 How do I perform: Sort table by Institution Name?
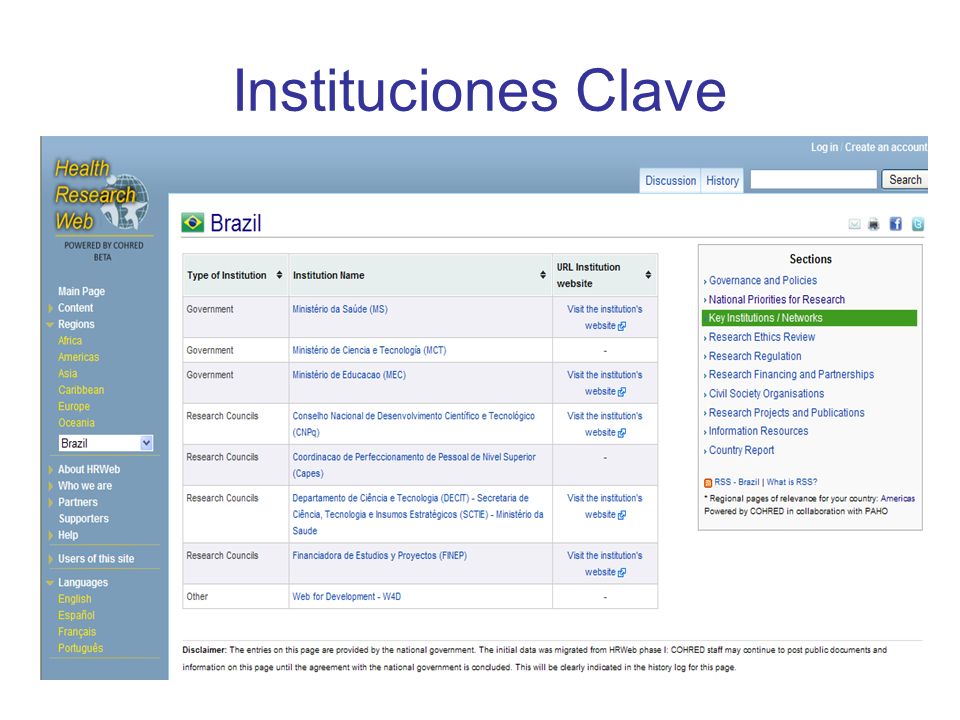pos(542,275)
